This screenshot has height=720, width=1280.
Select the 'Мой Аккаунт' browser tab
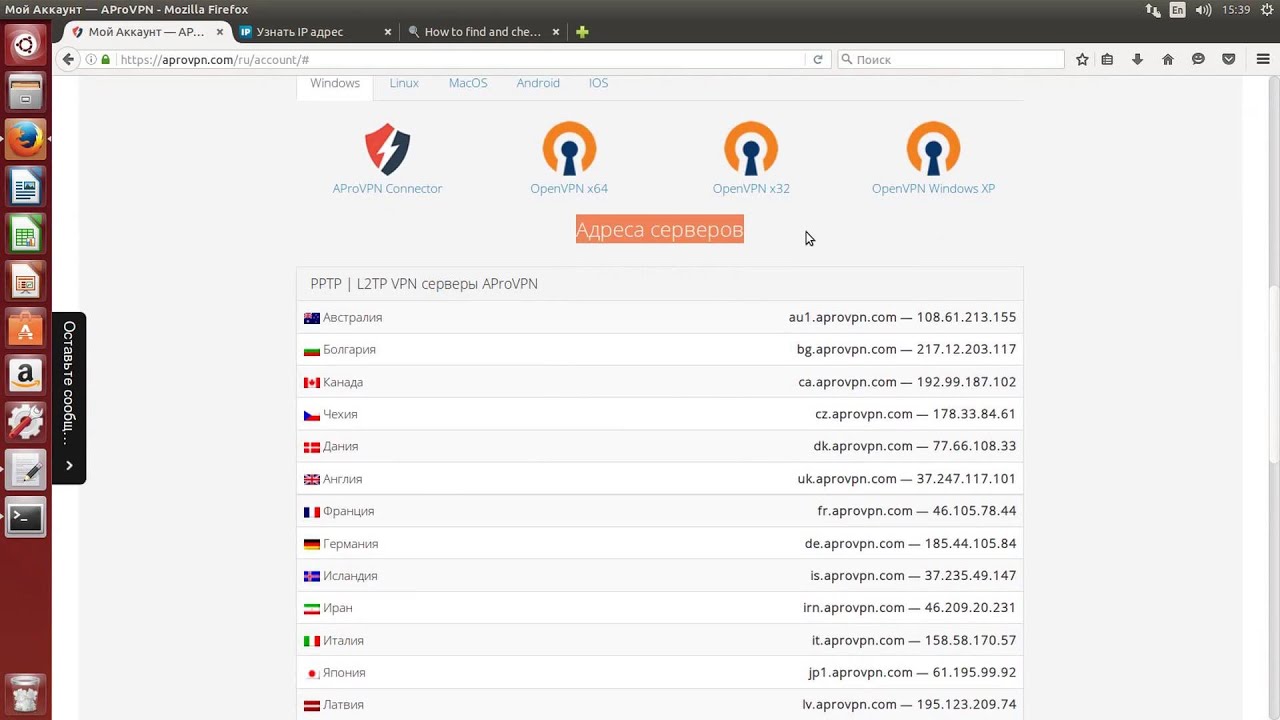(146, 32)
